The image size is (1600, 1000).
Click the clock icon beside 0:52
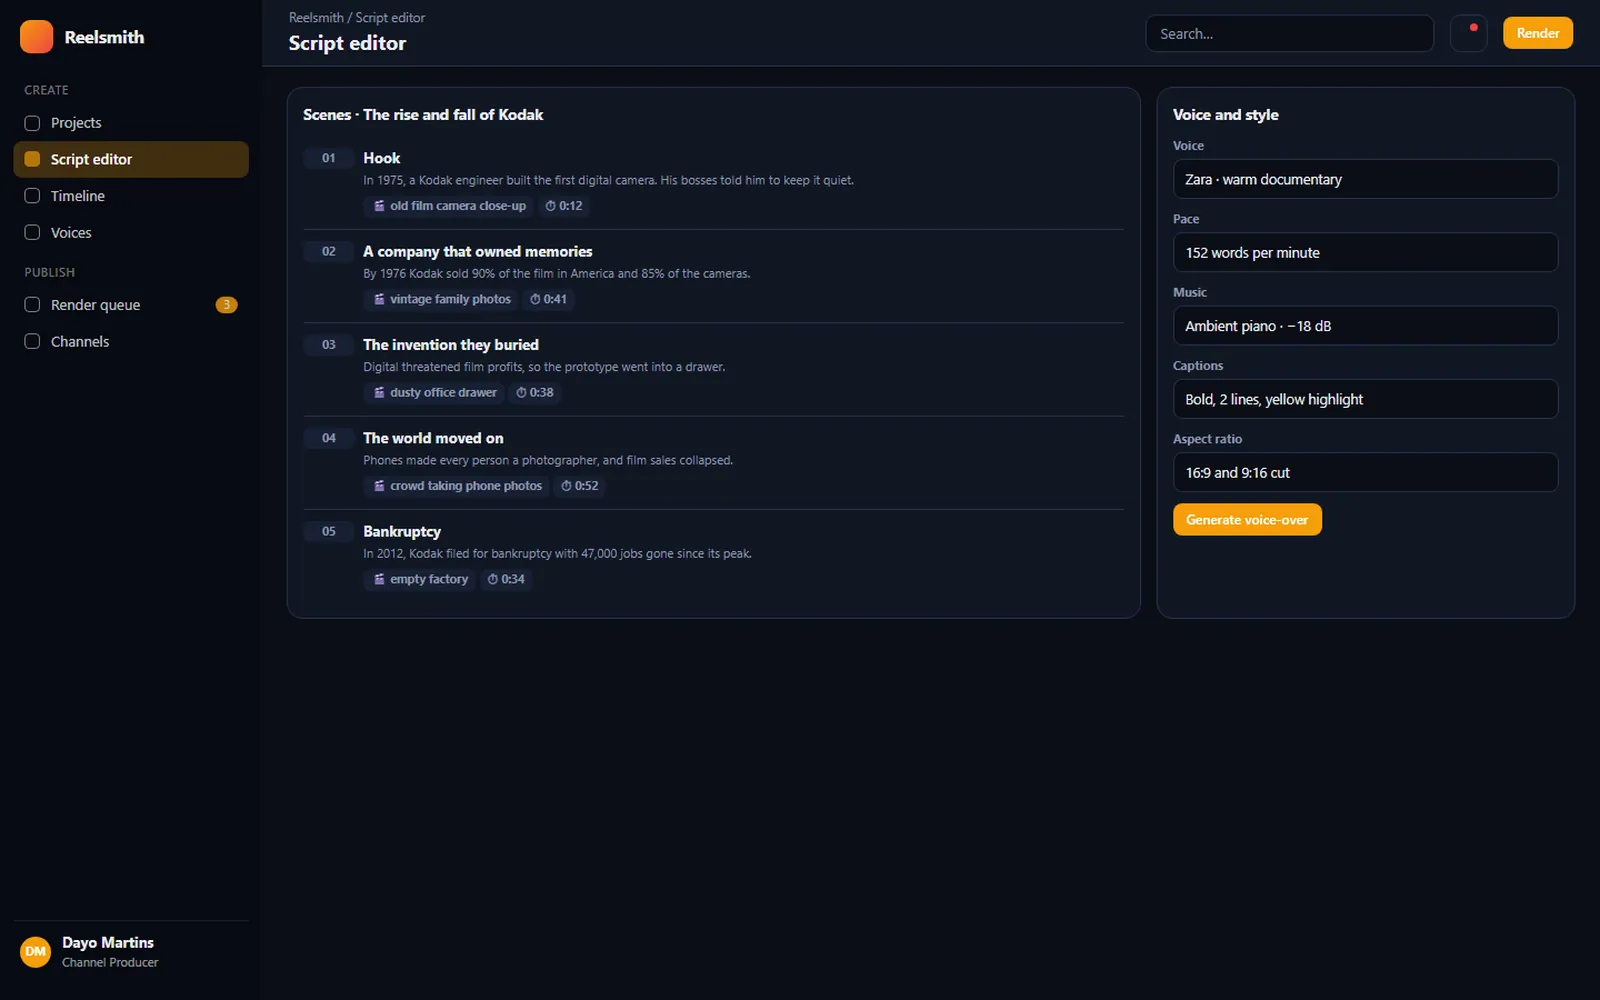pos(566,486)
